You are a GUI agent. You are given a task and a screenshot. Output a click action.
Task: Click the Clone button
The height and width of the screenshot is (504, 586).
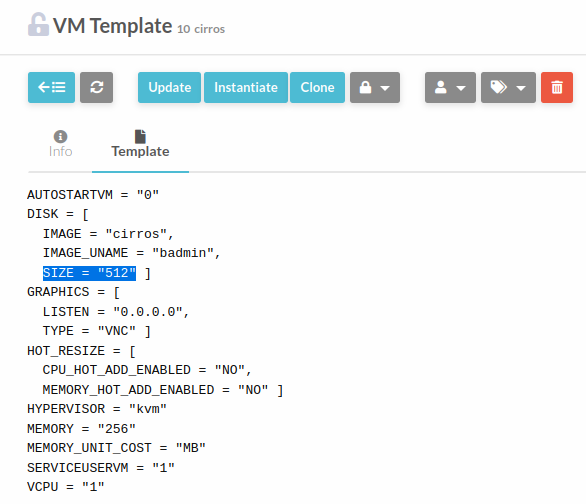point(317,87)
